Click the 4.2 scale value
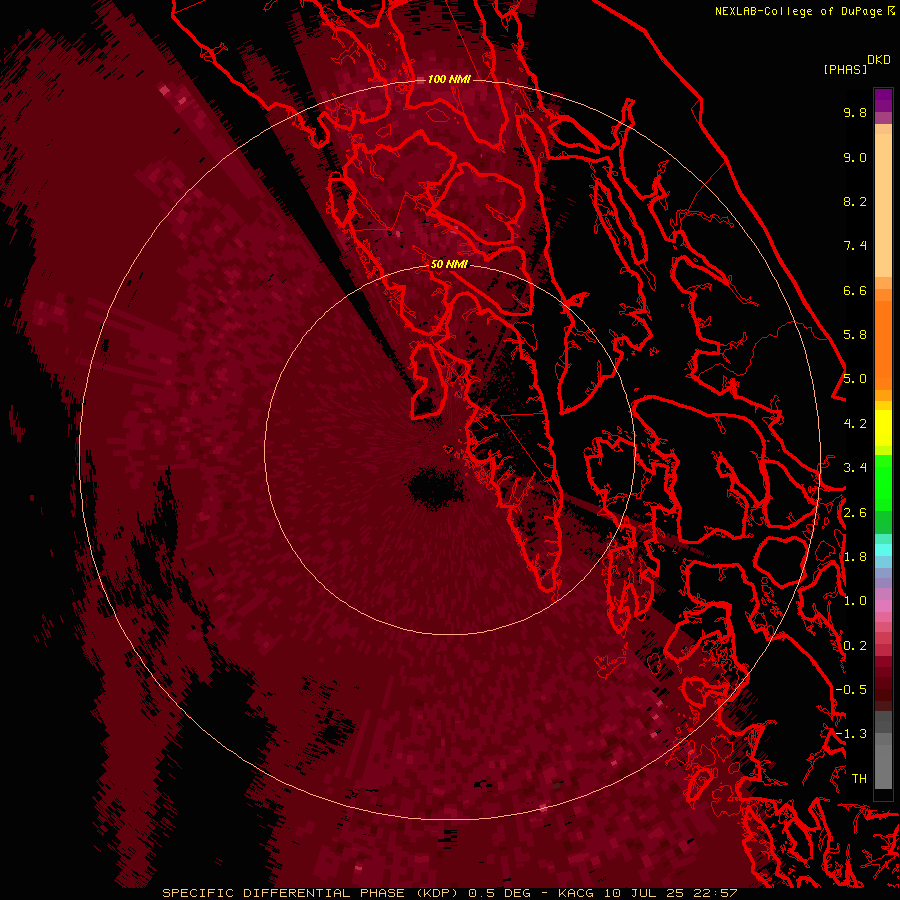Image resolution: width=900 pixels, height=900 pixels. [855, 424]
